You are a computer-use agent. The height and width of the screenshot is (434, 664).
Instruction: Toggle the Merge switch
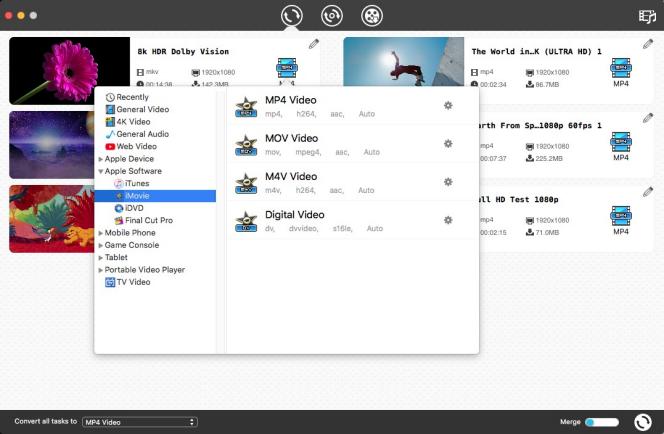click(601, 422)
